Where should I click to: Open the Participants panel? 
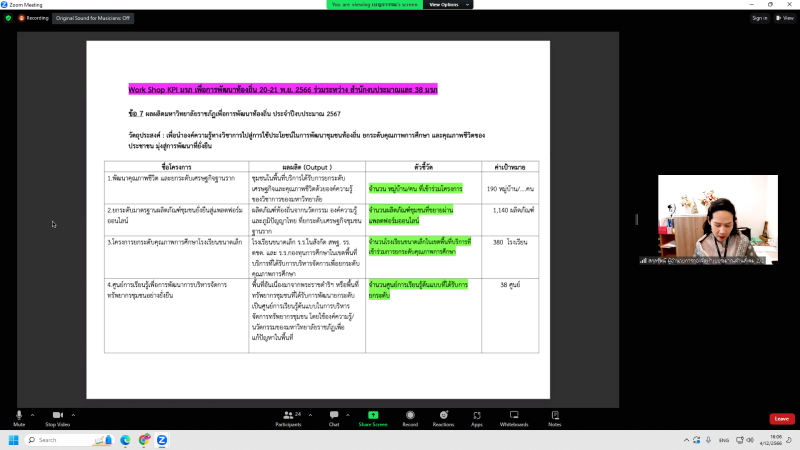pyautogui.click(x=288, y=416)
